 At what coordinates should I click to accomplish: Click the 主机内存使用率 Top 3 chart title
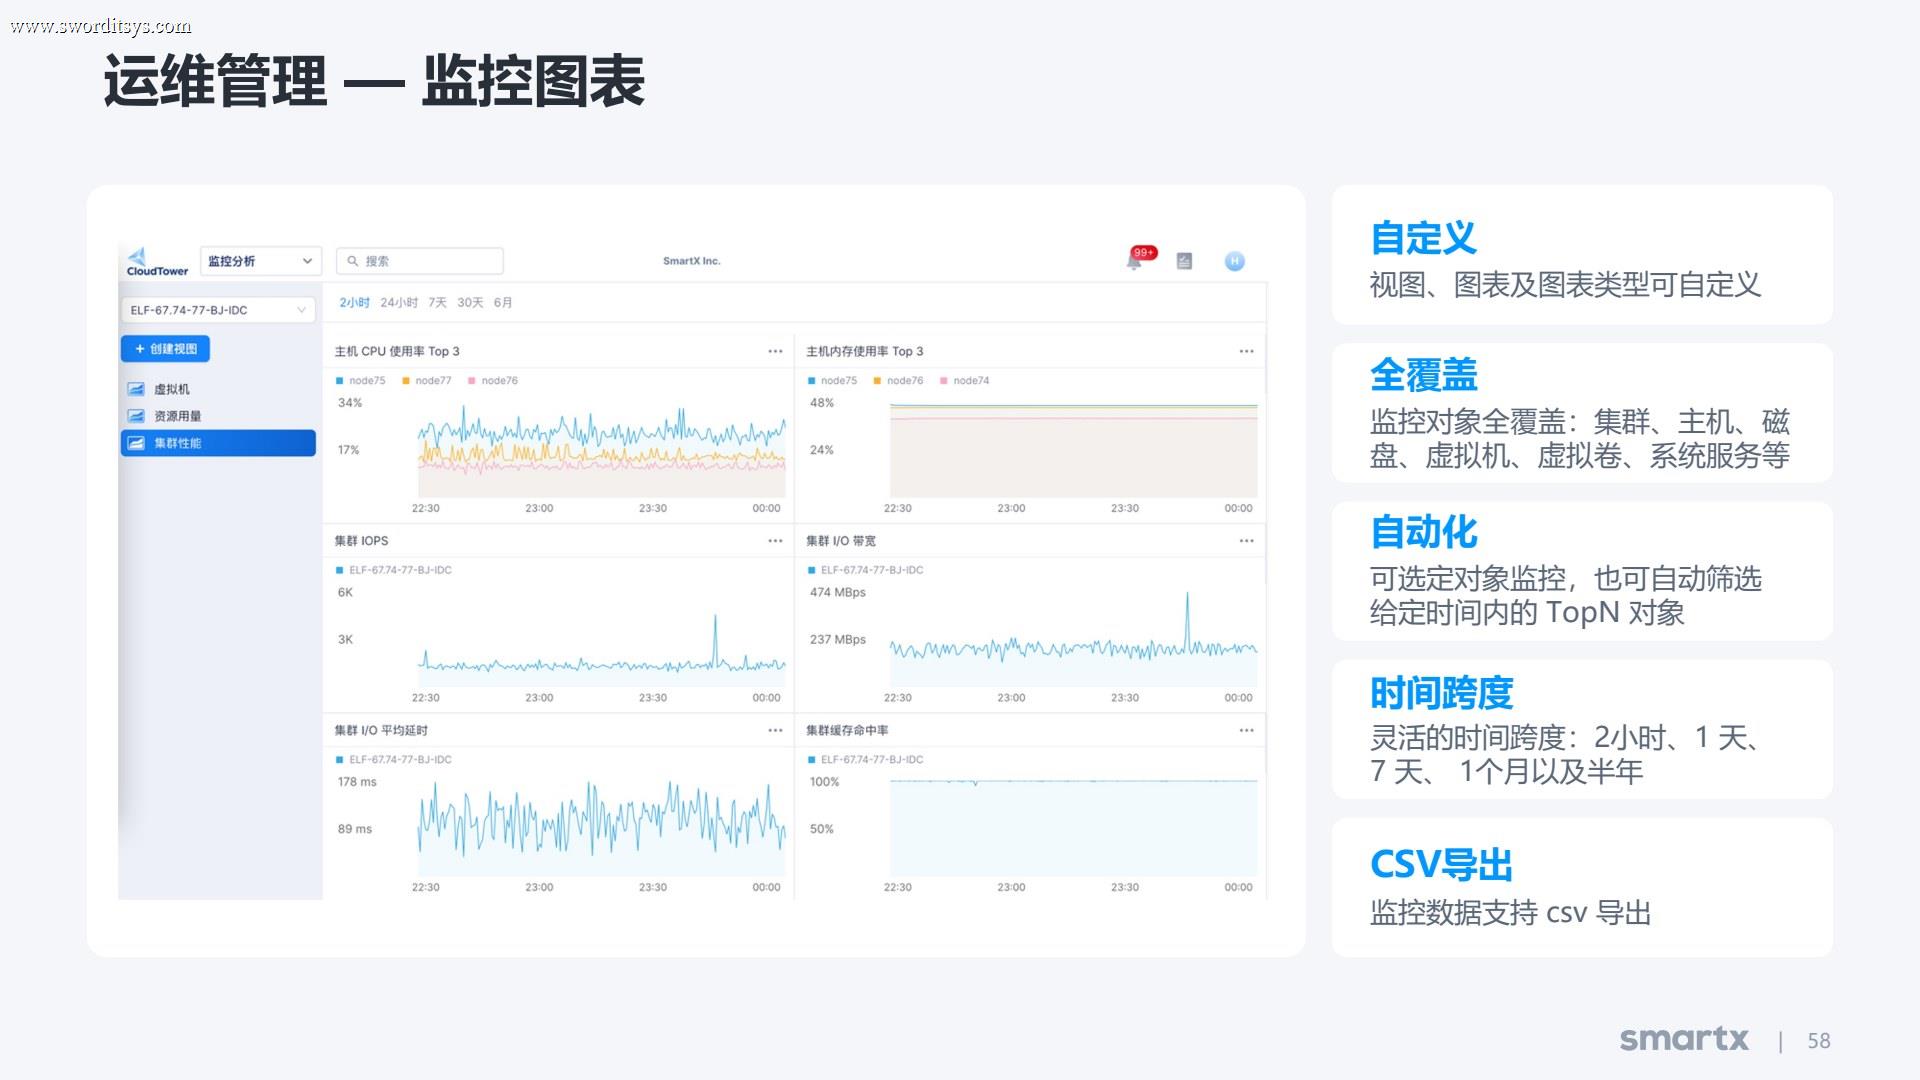[865, 351]
